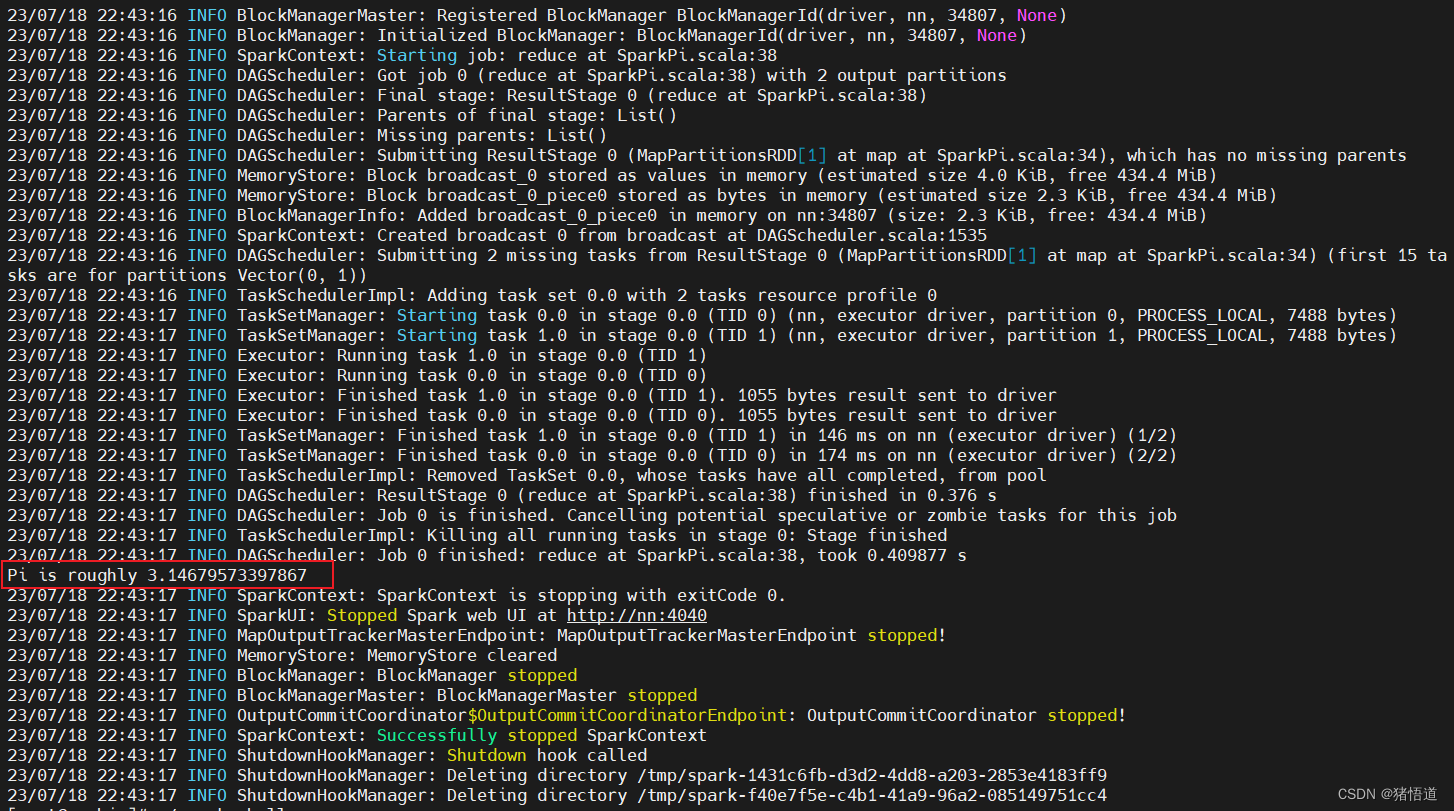The height and width of the screenshot is (811, 1454).
Task: Click 'Deleting directory /tmp/spark-1431c6fb' line
Action: coord(557,775)
